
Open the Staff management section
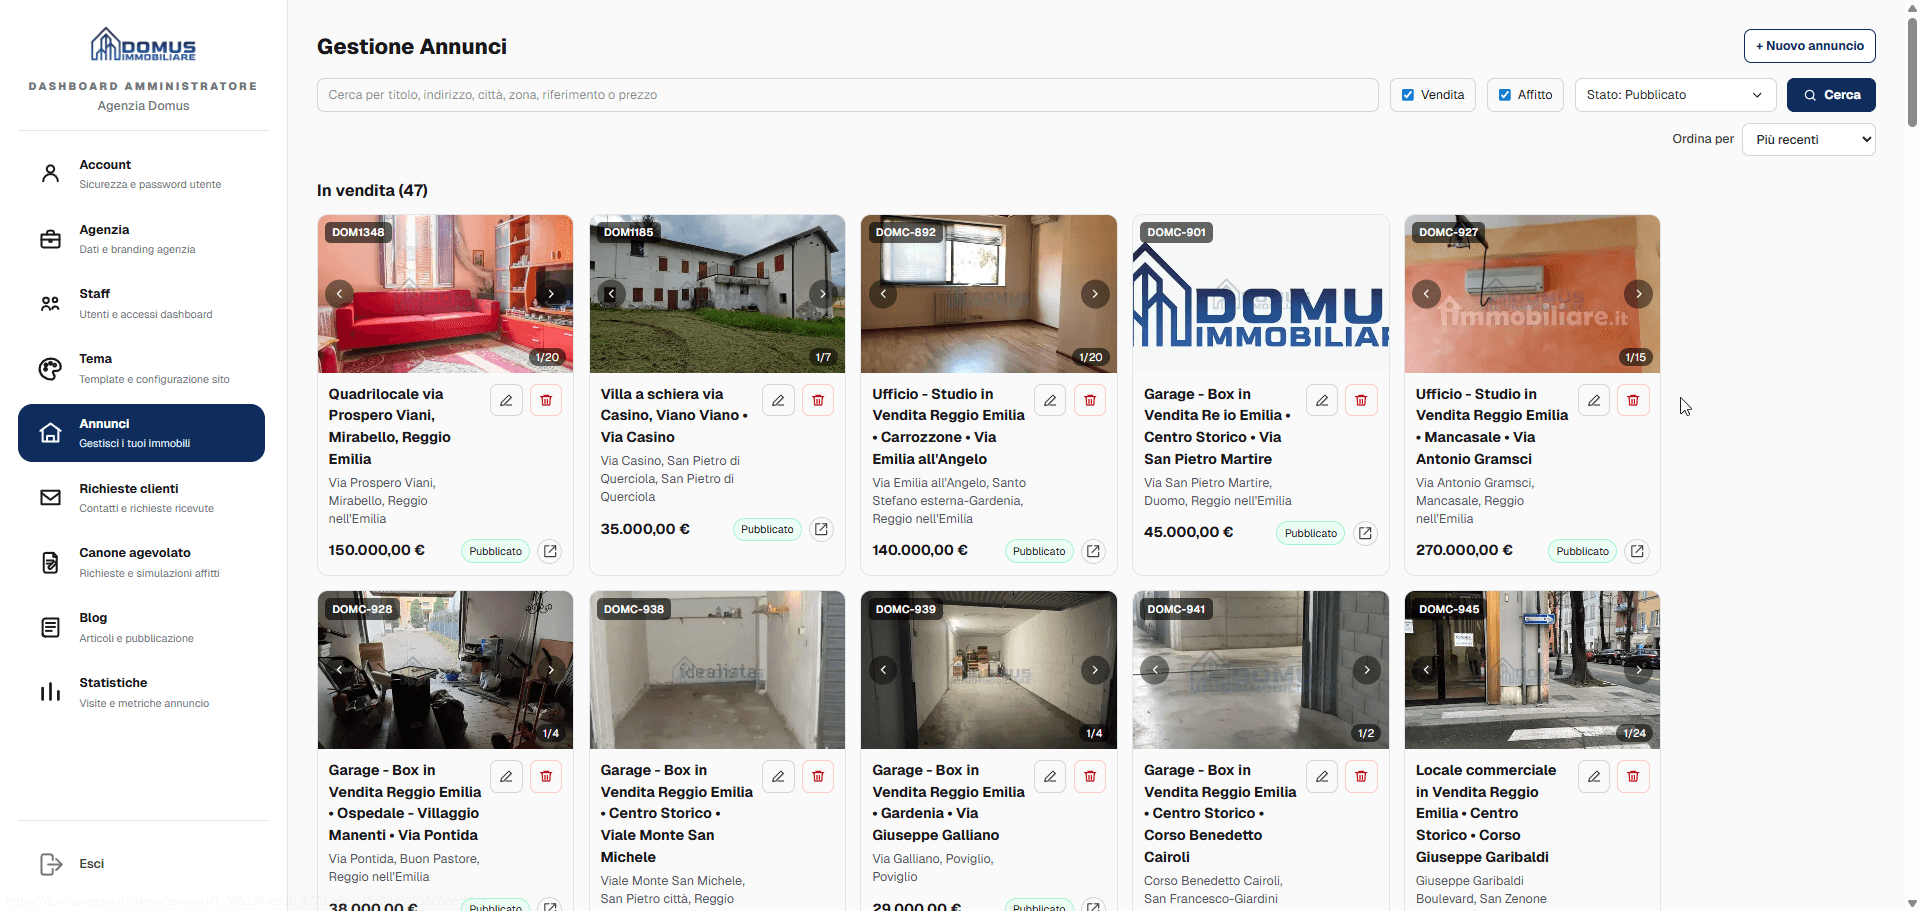(141, 303)
